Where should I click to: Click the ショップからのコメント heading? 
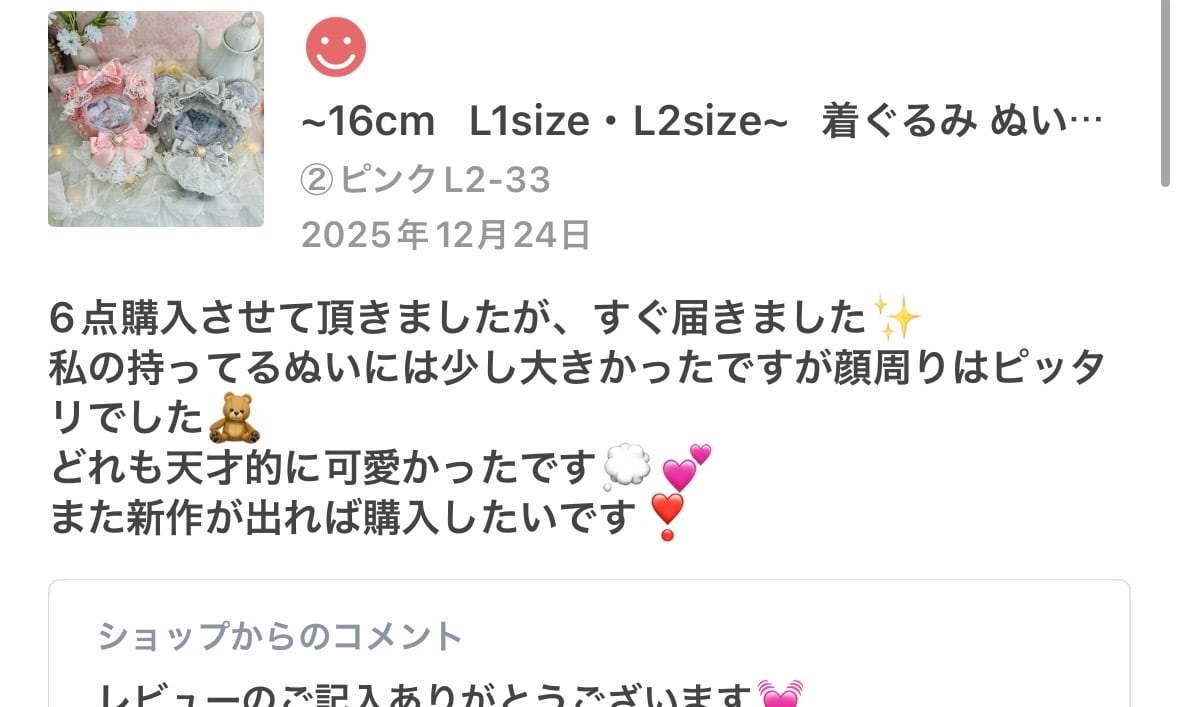click(x=280, y=636)
